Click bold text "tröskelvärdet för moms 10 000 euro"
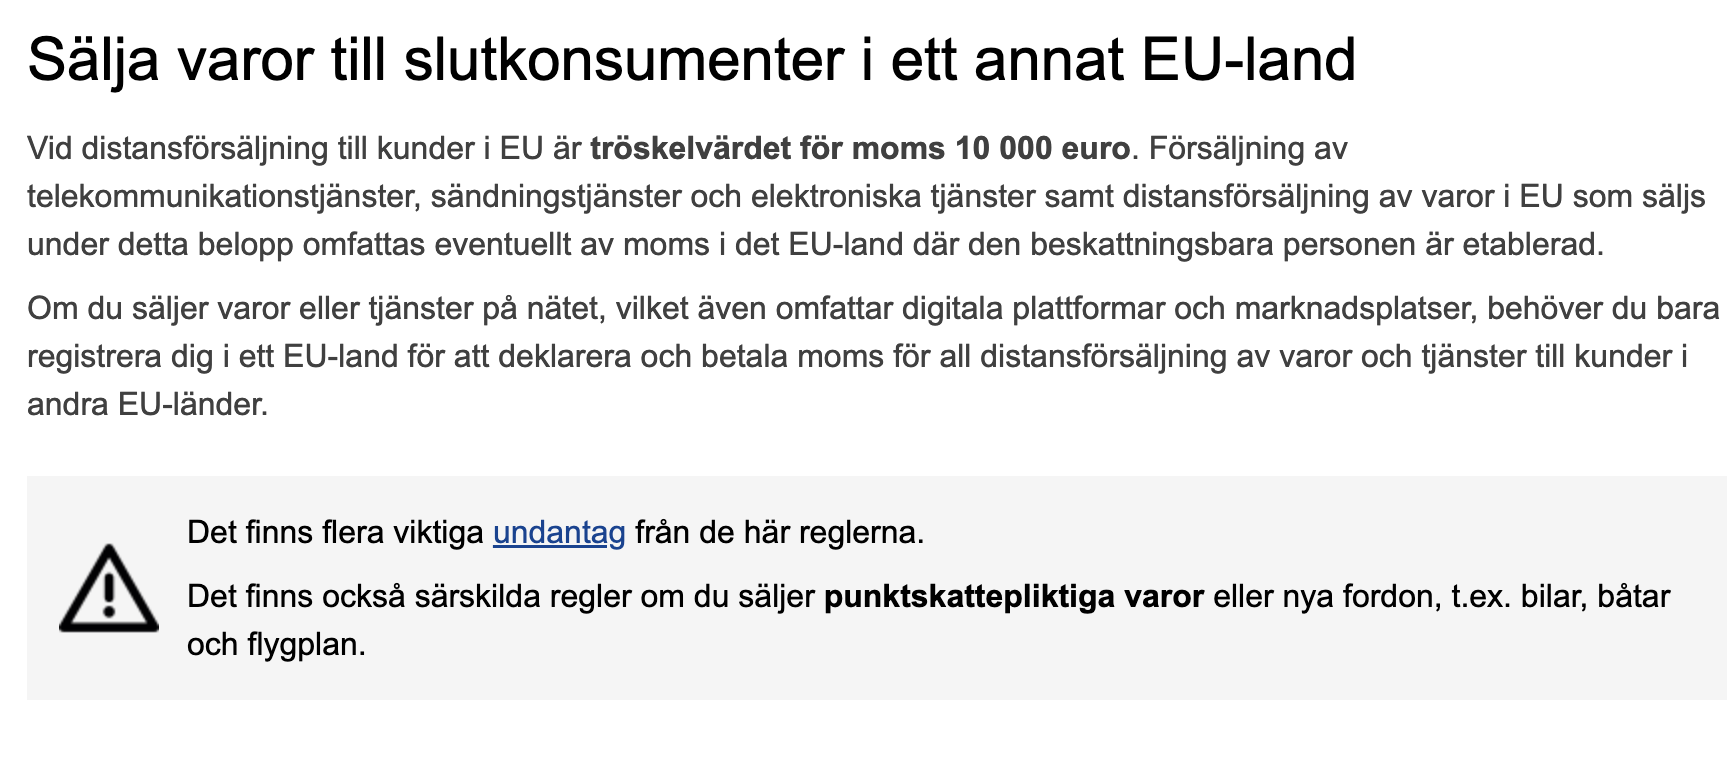 (859, 149)
